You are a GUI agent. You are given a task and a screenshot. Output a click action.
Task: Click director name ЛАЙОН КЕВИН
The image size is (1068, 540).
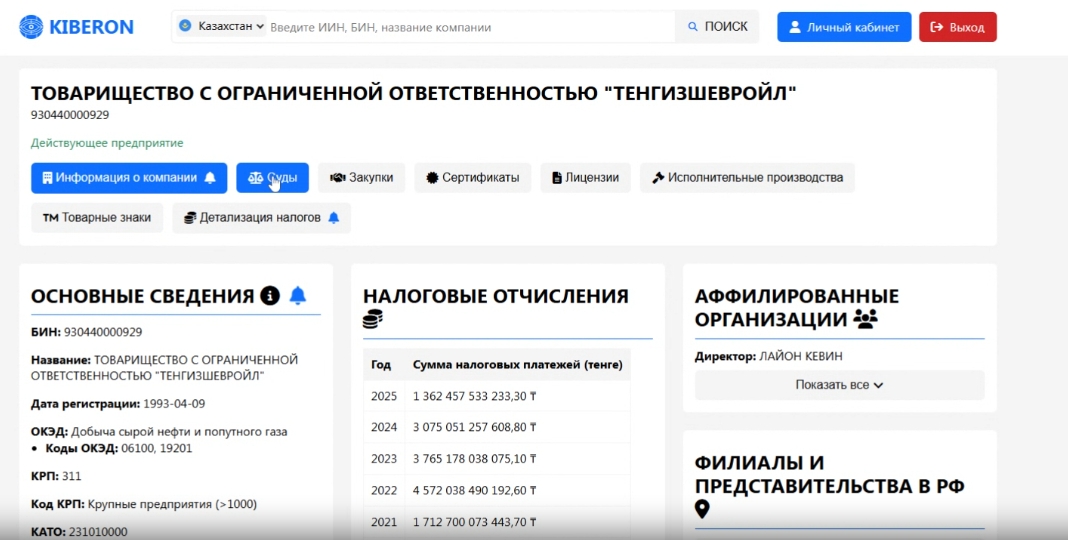[801, 356]
